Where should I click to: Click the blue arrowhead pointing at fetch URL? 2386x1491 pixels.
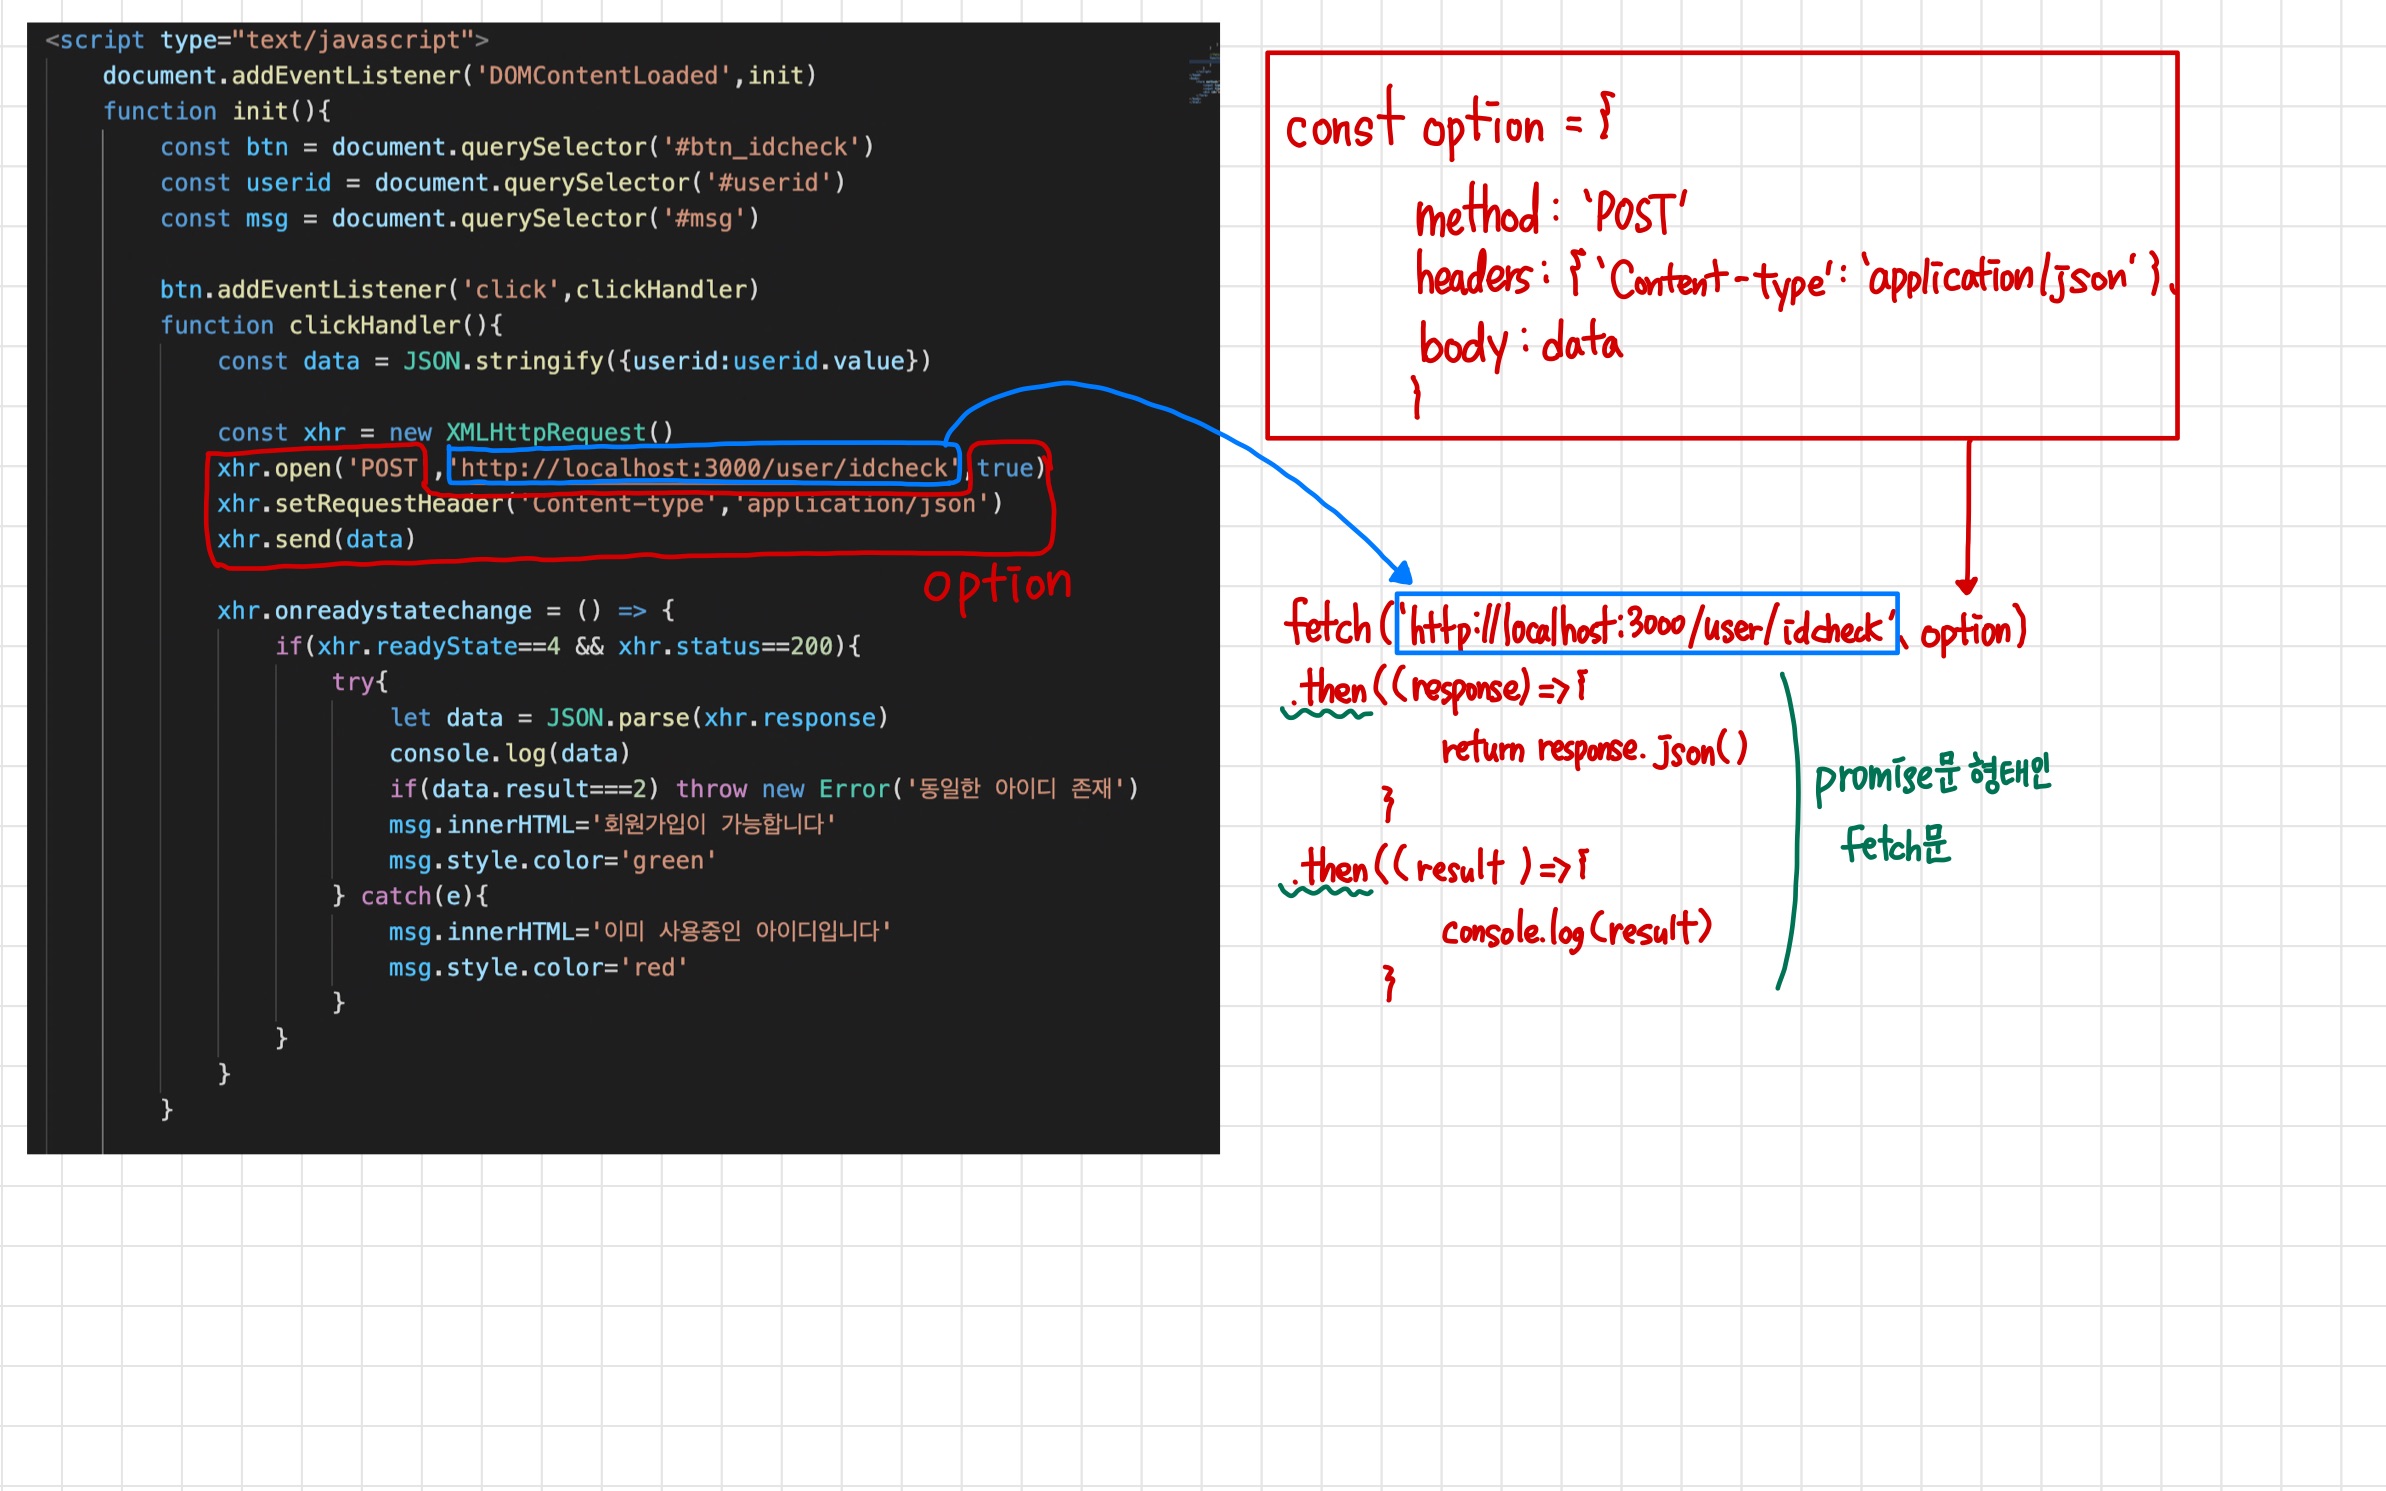click(x=1402, y=573)
